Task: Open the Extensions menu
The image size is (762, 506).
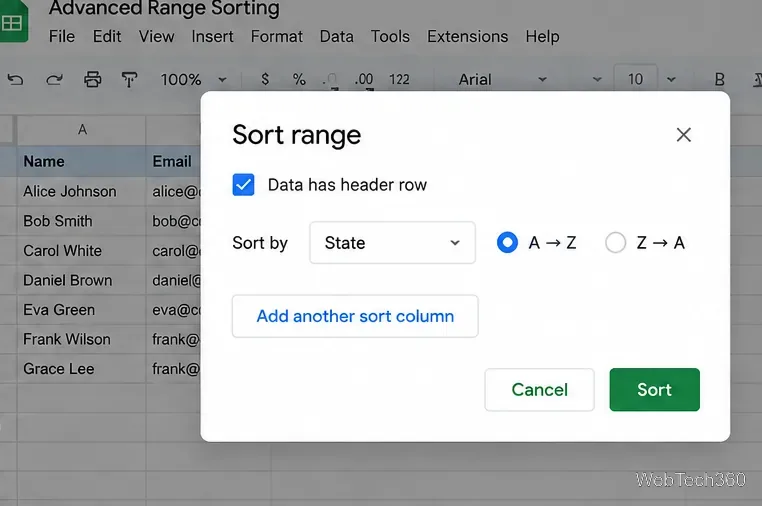Action: click(468, 36)
